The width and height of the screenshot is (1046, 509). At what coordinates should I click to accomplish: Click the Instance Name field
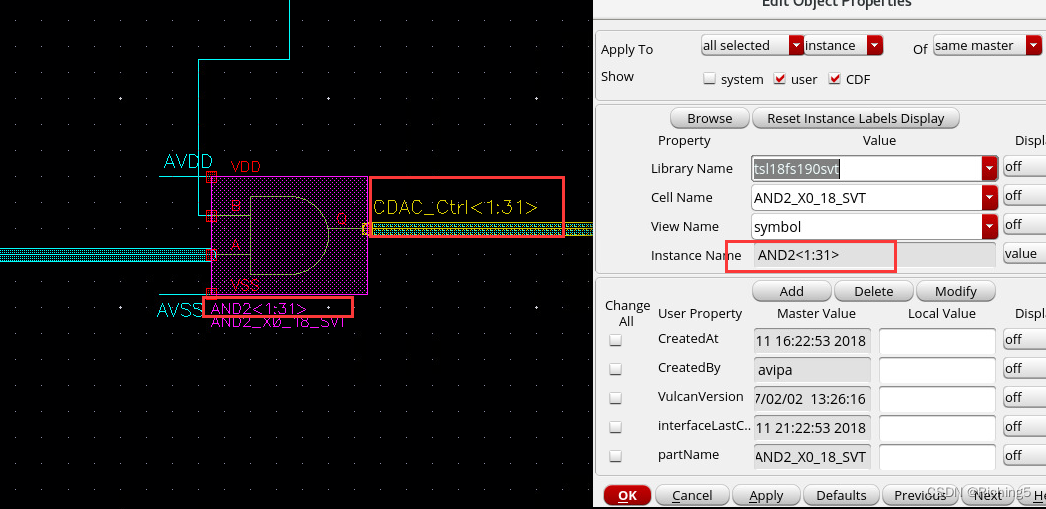coord(860,255)
